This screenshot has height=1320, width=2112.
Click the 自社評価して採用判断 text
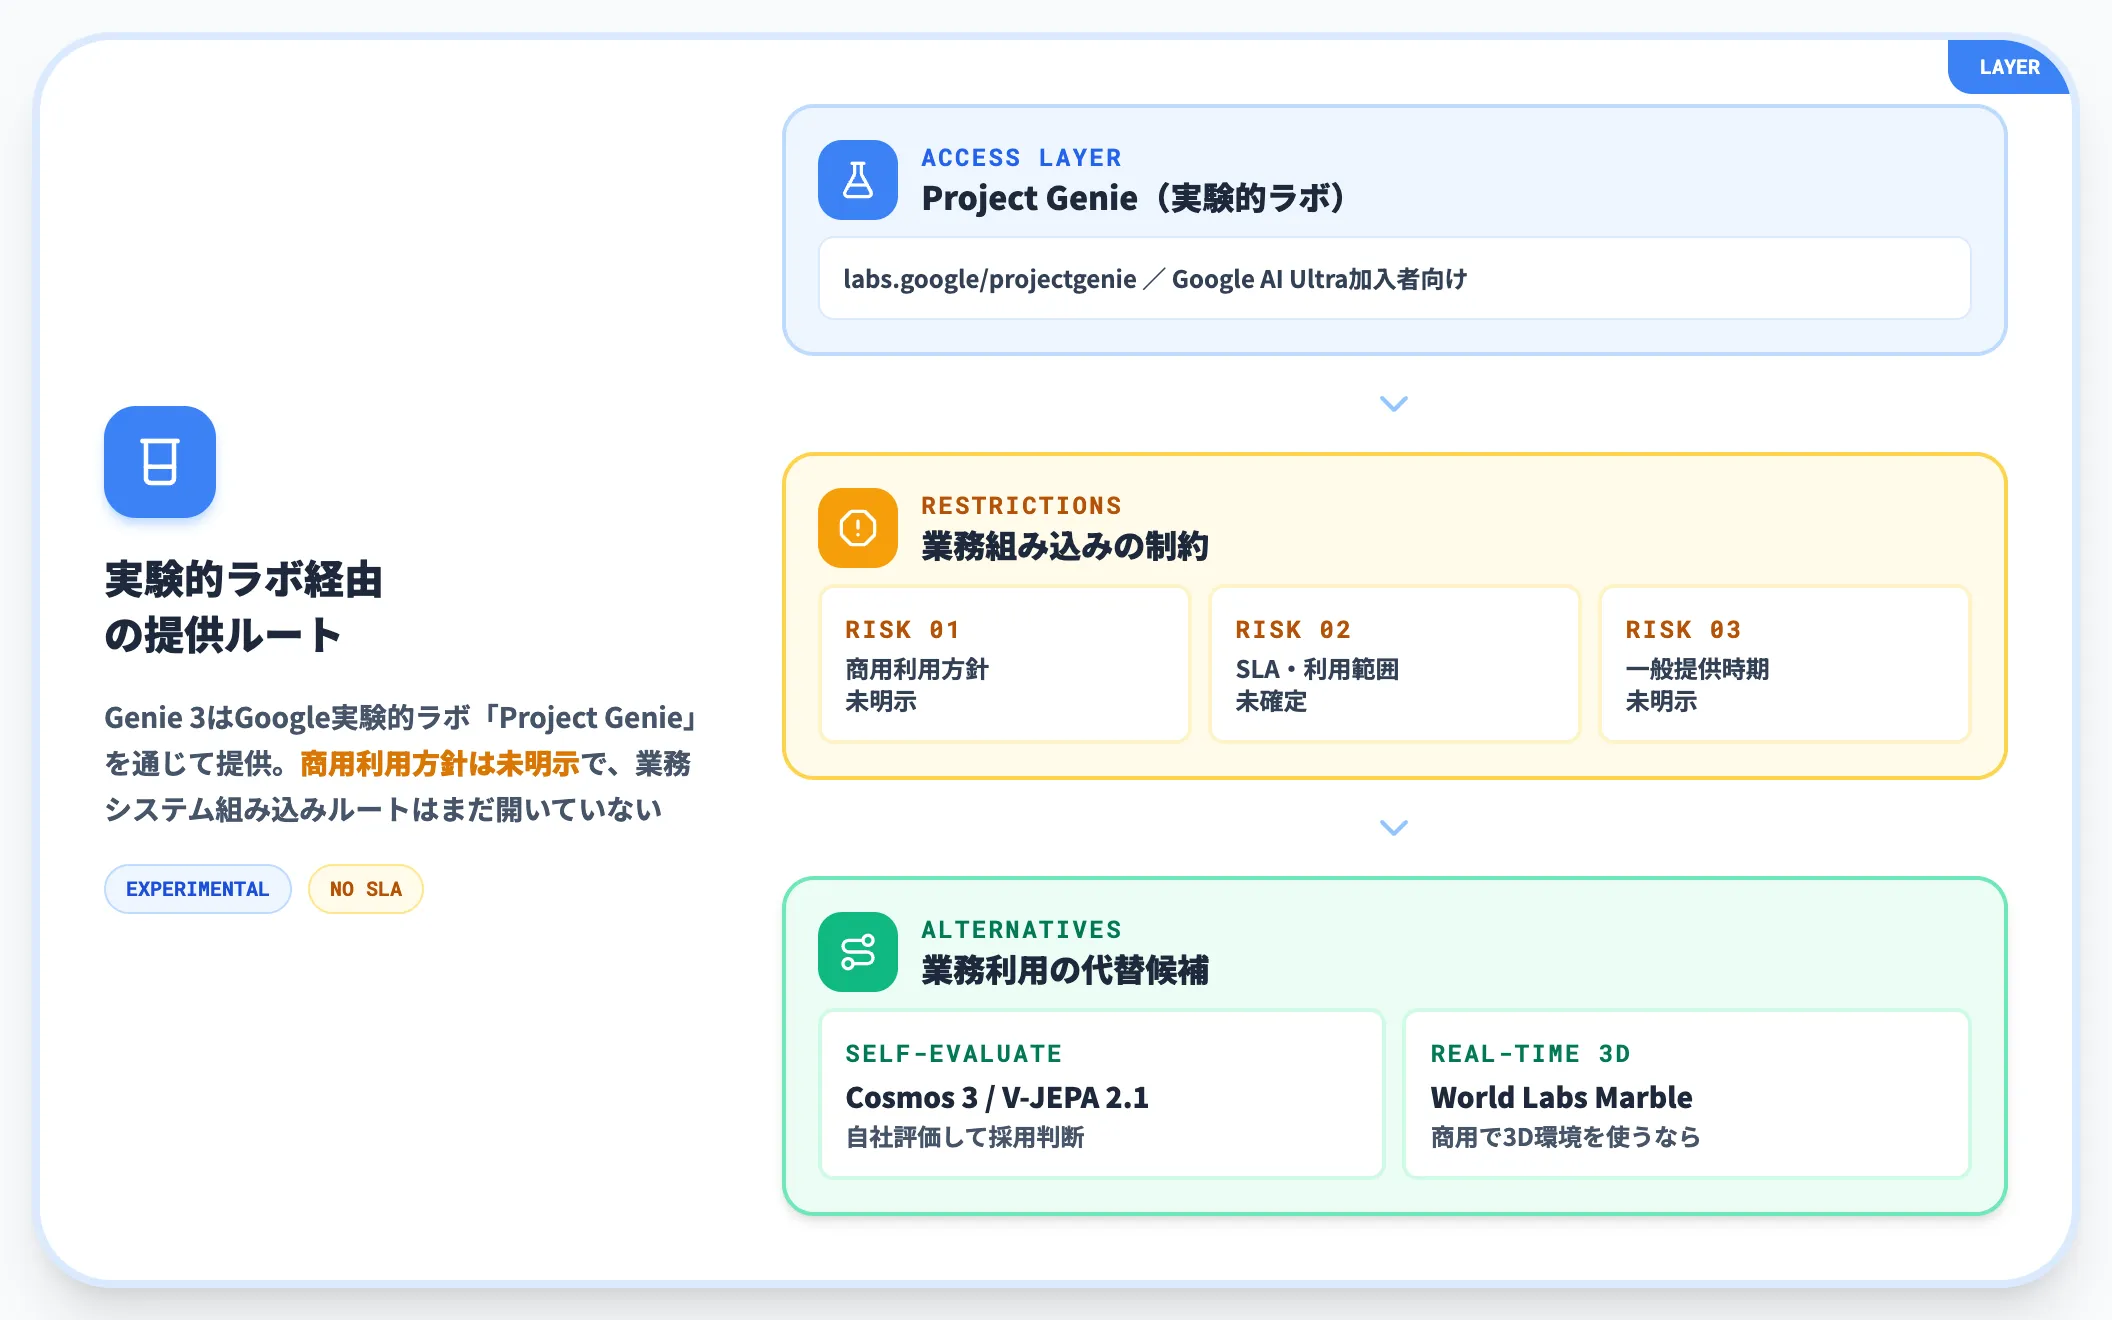click(x=965, y=1137)
